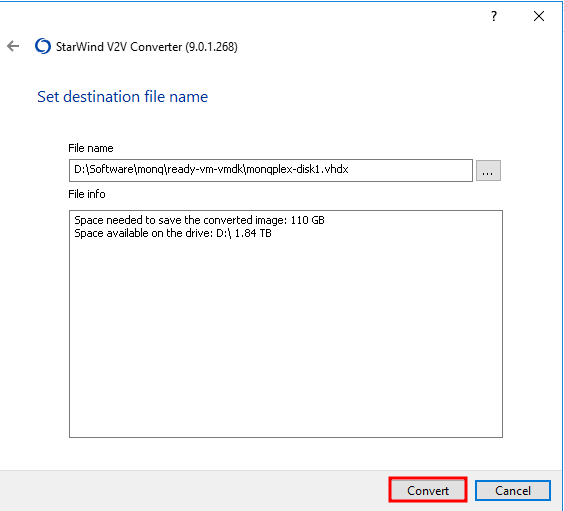564x511 pixels.
Task: Select the 'Space needed to save' line
Action: point(199,220)
